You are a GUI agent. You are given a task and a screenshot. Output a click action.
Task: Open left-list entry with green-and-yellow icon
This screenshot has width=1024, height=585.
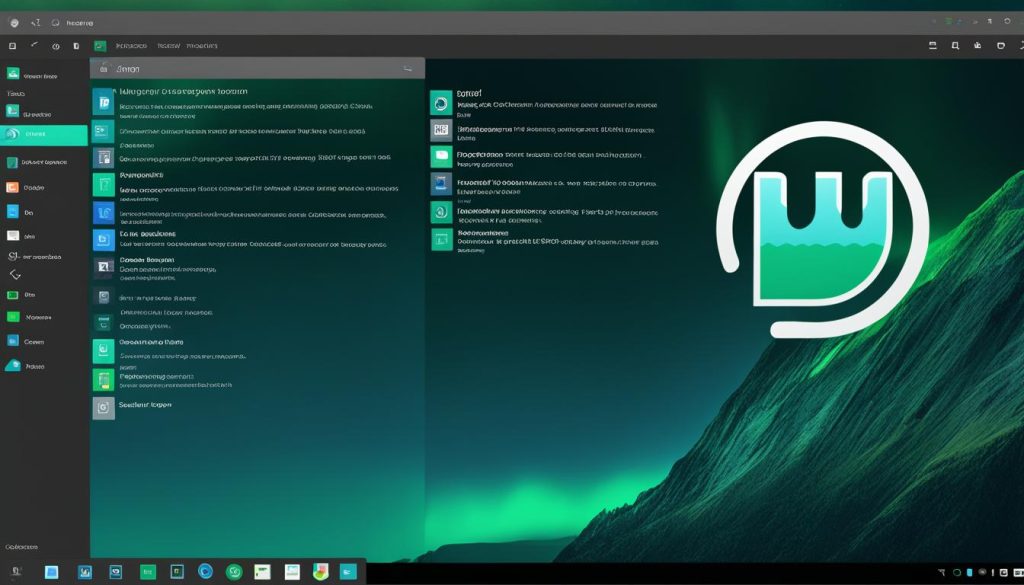pos(162,380)
